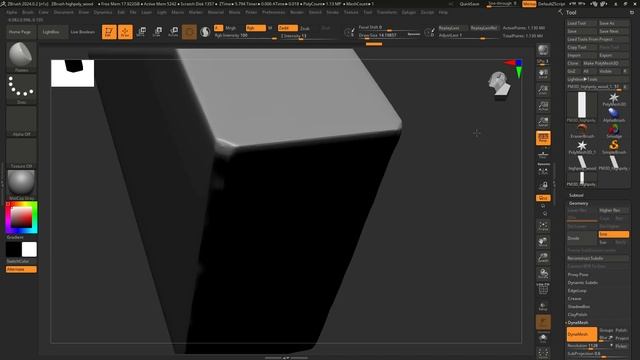Adjust the Draw Size slider
Screen dimensions: 640x360
coord(389,36)
